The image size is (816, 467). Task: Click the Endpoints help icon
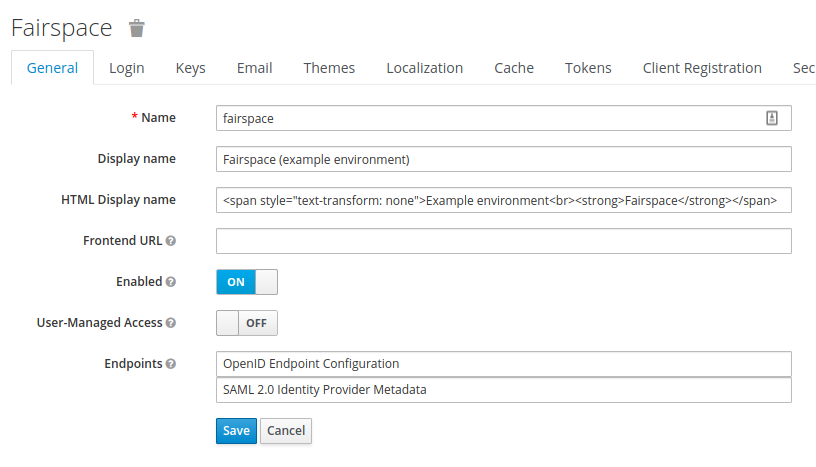click(x=171, y=364)
